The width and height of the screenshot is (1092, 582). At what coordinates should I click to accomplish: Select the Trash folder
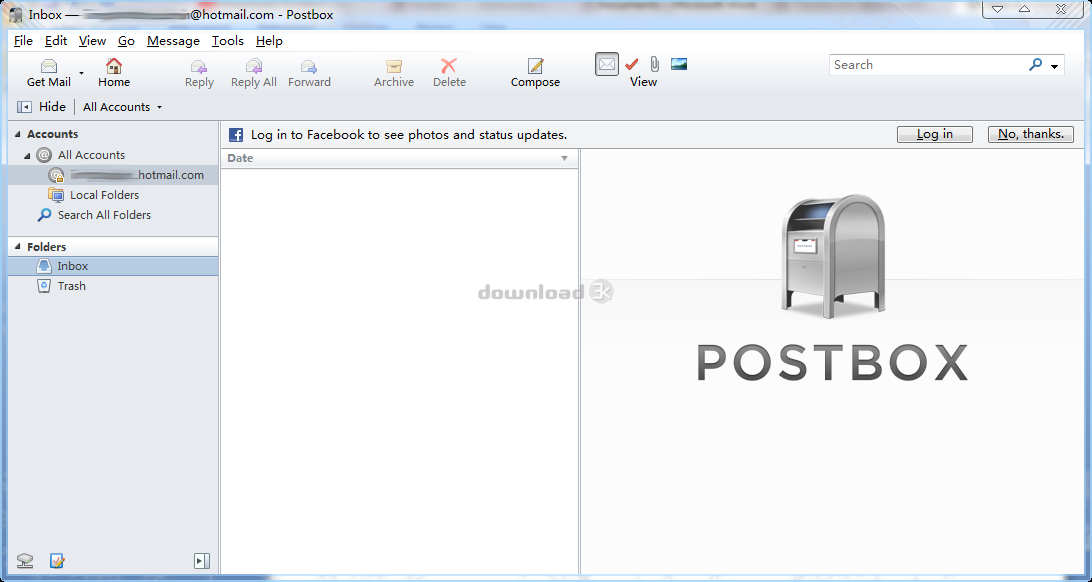tap(71, 286)
